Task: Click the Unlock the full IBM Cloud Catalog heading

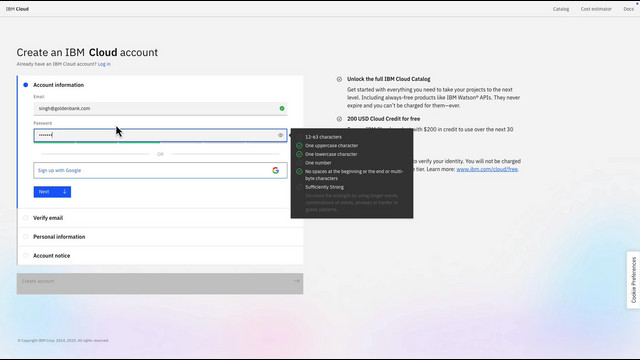Action: coord(389,79)
